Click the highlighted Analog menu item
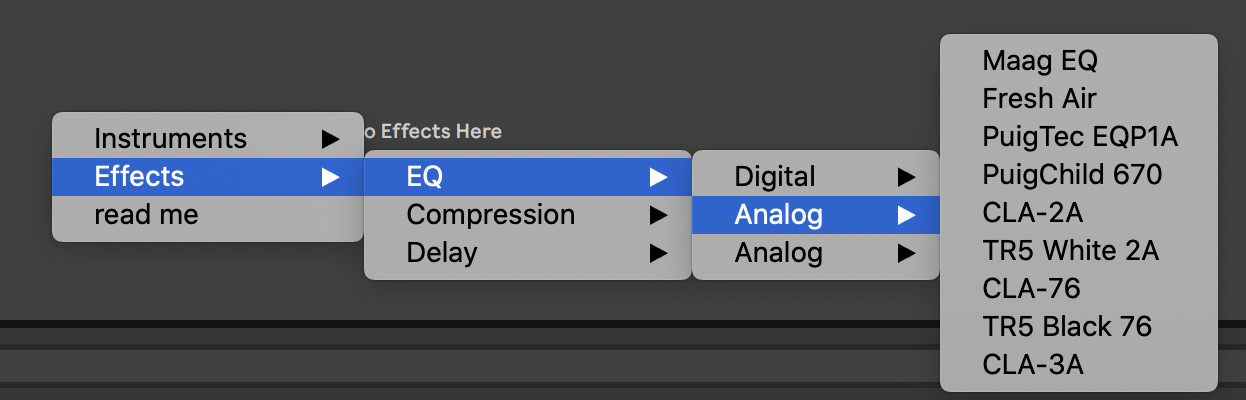 coord(815,214)
